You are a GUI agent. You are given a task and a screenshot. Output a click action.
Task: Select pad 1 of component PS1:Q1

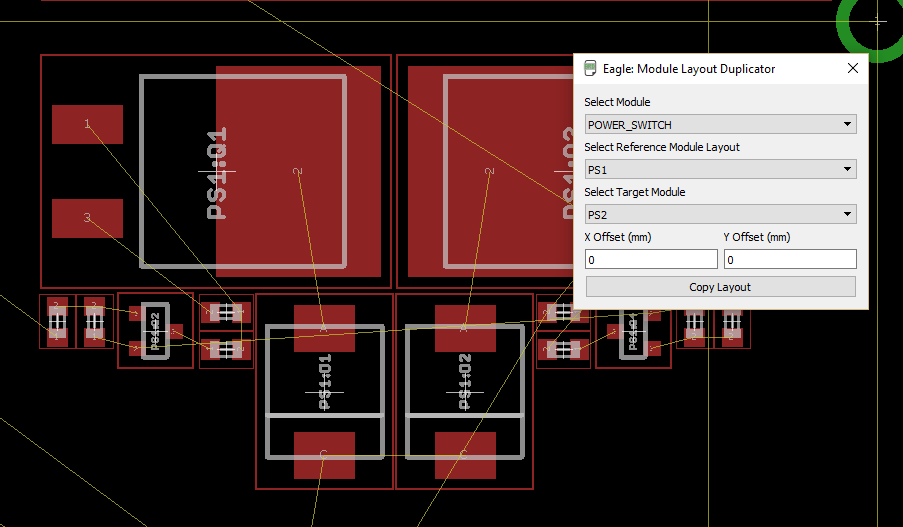88,124
